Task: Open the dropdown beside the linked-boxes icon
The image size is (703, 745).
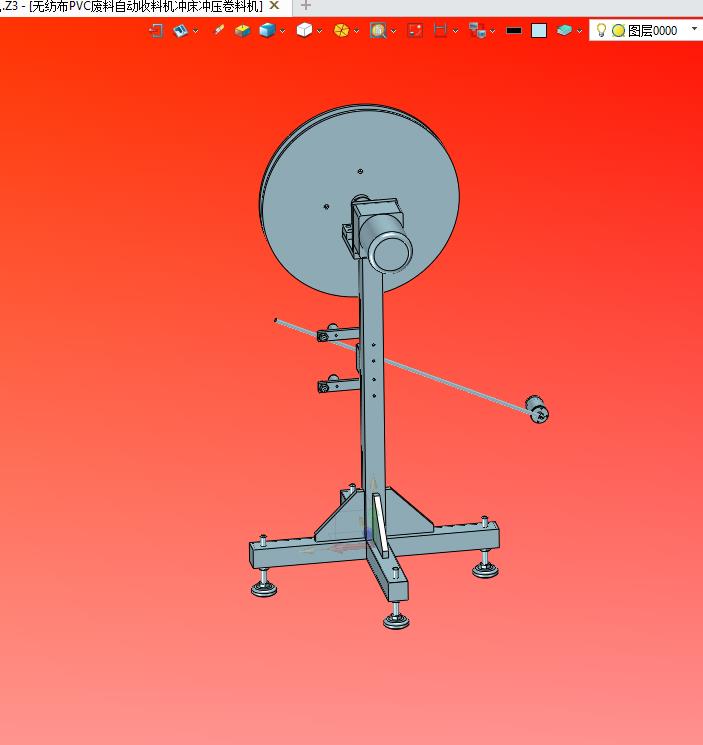Action: coord(493,31)
